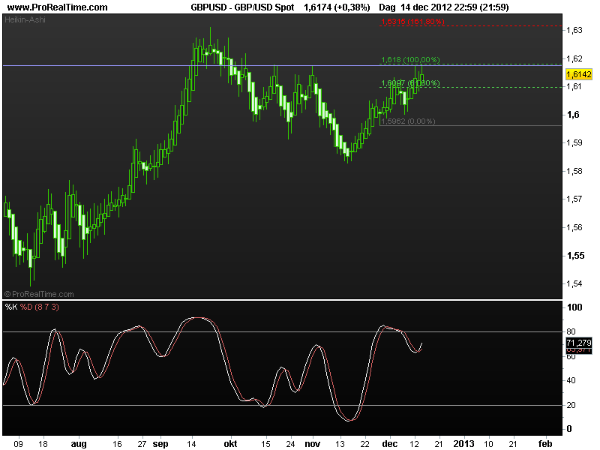The height and width of the screenshot is (450, 600).
Task: Click the bold 1,55 price axis label
Action: pos(576,256)
